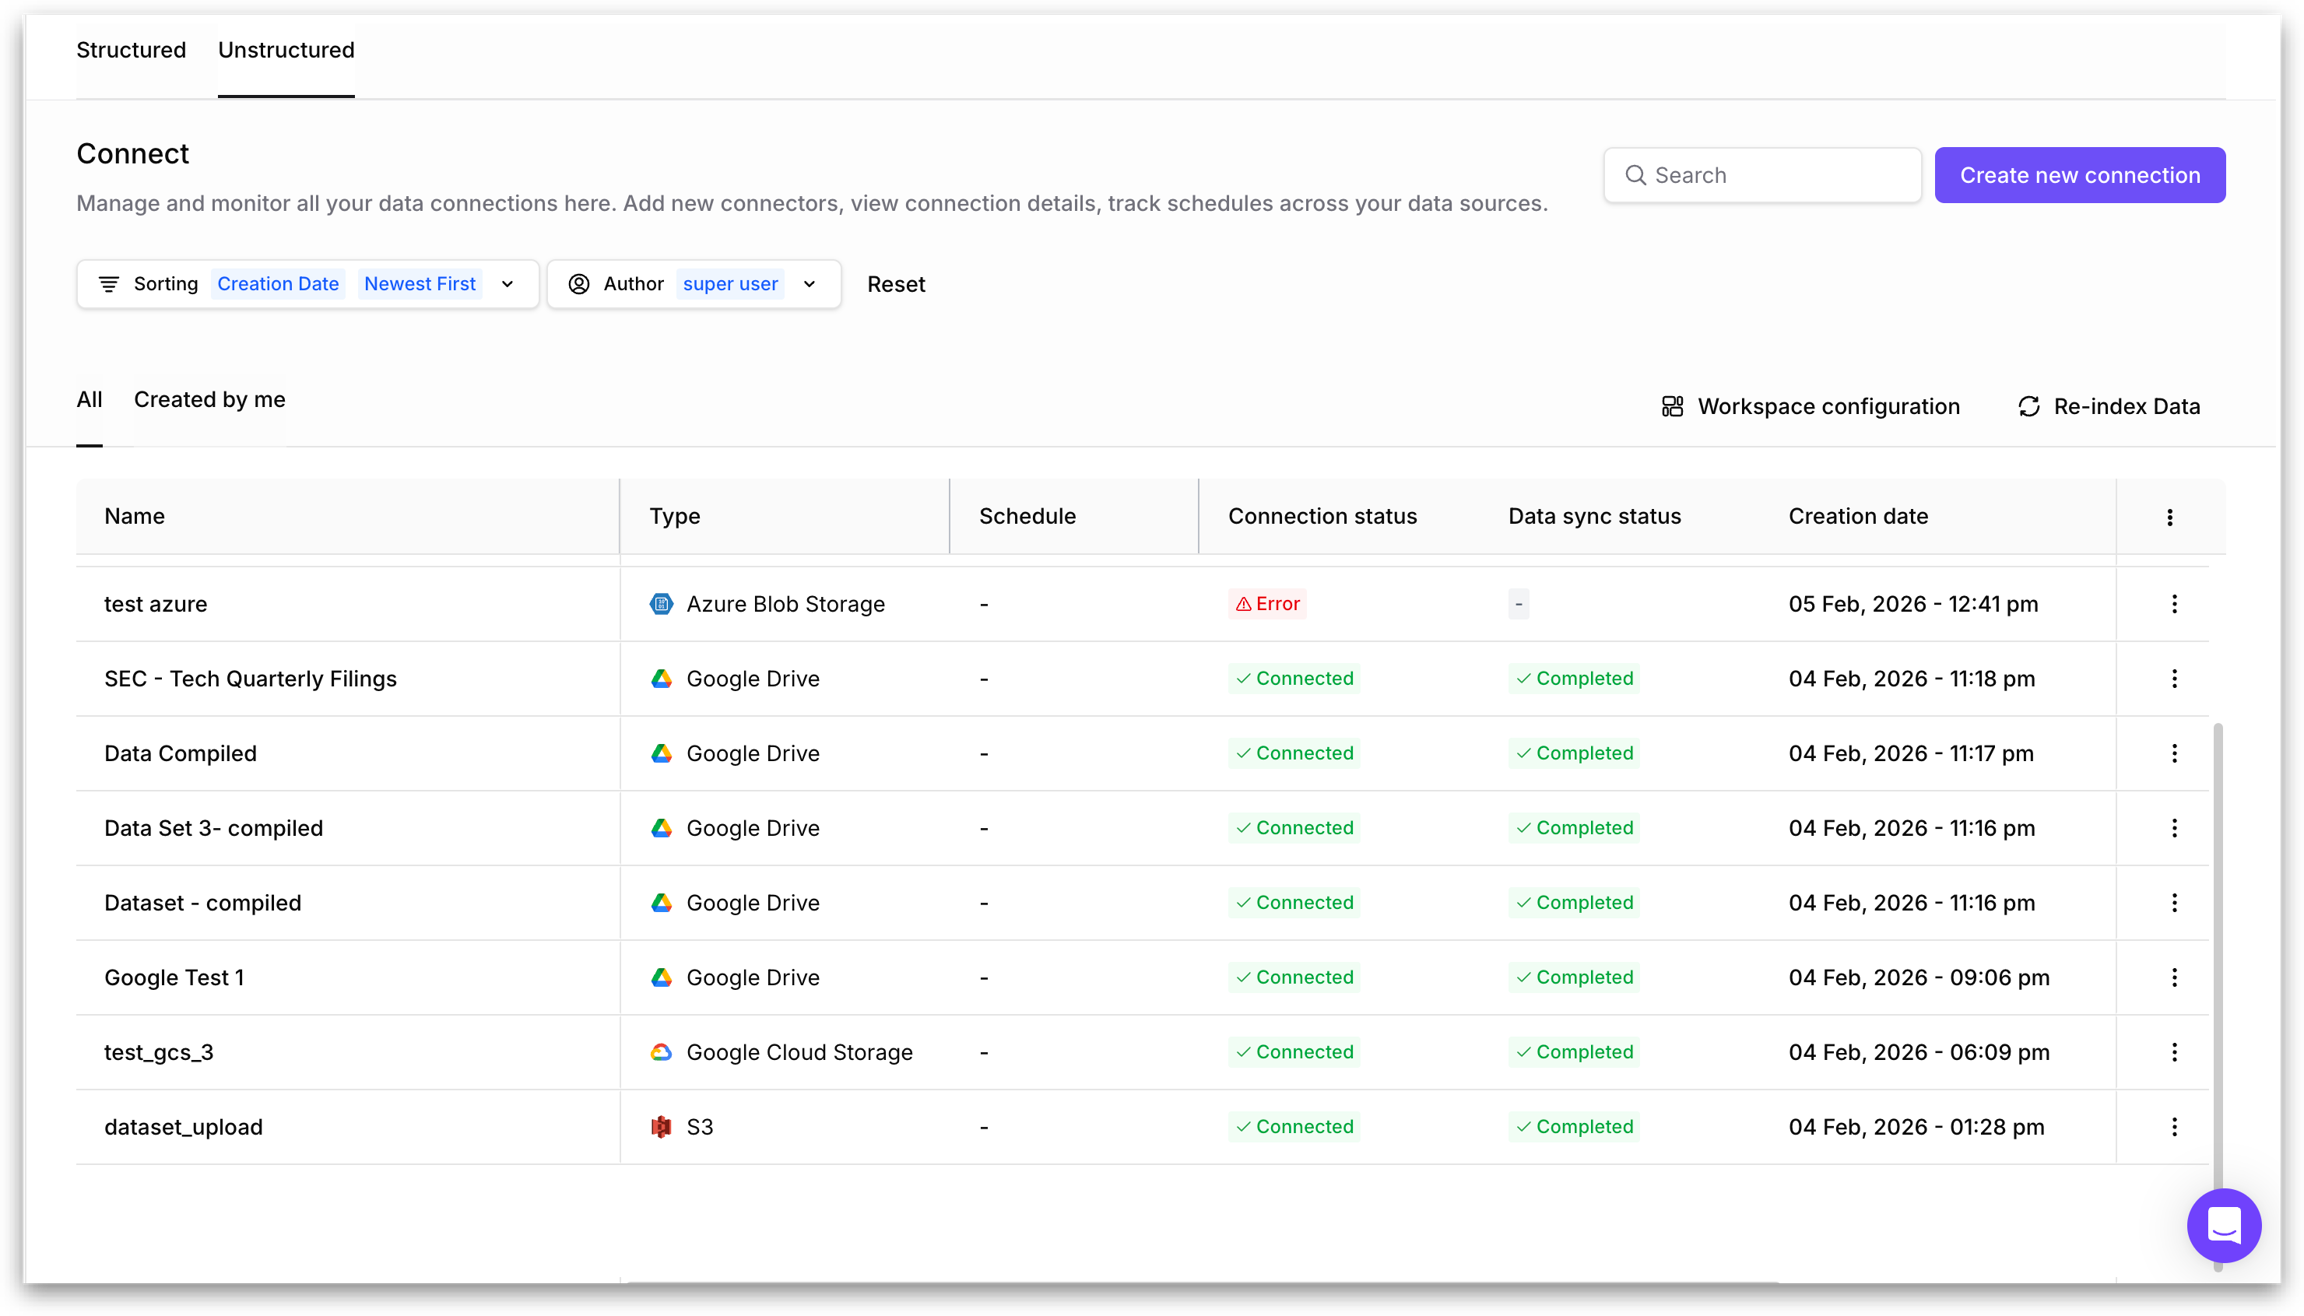This screenshot has width=2304, height=1316.
Task: Open row menu for dataset_upload
Action: [2174, 1127]
